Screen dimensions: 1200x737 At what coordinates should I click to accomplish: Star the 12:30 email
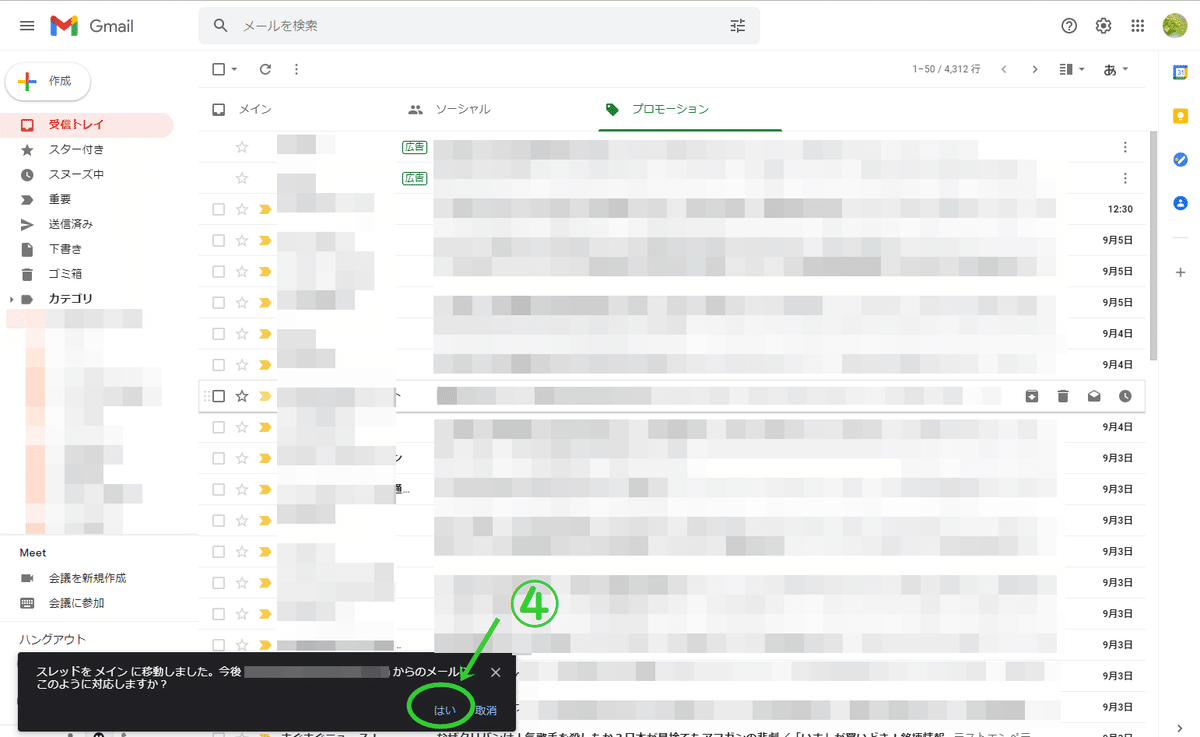pyautogui.click(x=241, y=209)
